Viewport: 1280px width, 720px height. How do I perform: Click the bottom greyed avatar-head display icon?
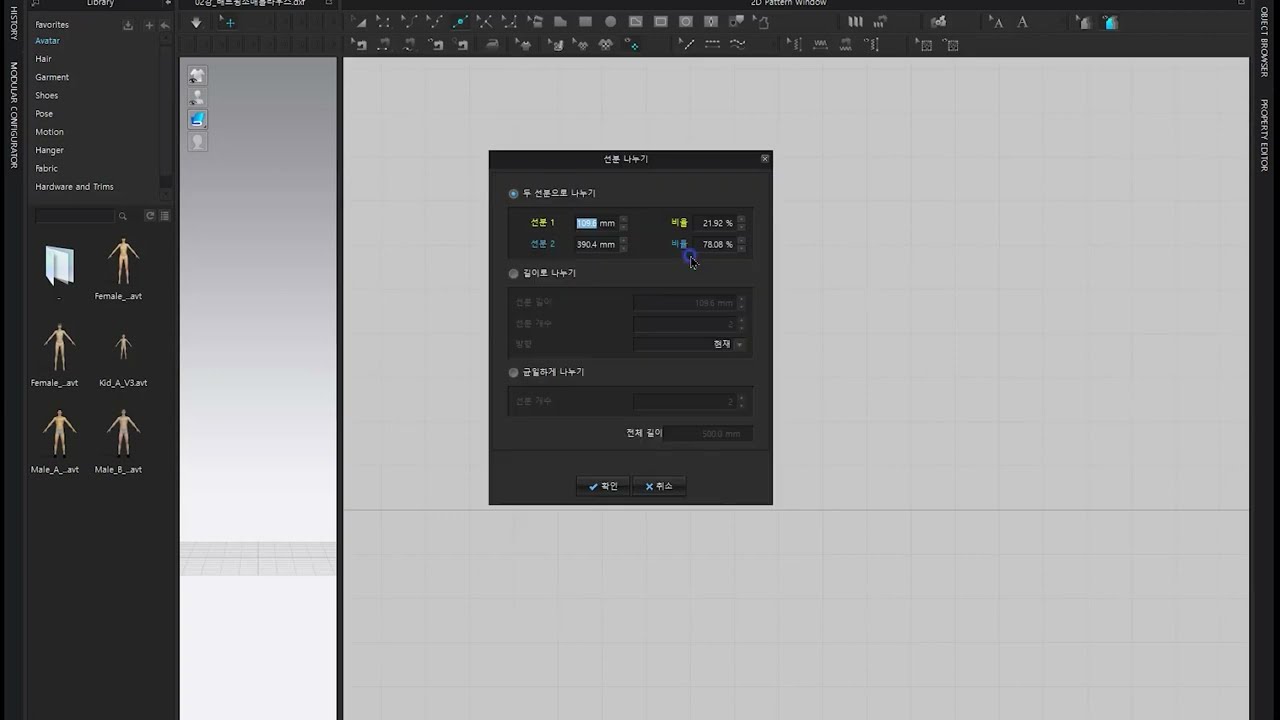[x=198, y=141]
